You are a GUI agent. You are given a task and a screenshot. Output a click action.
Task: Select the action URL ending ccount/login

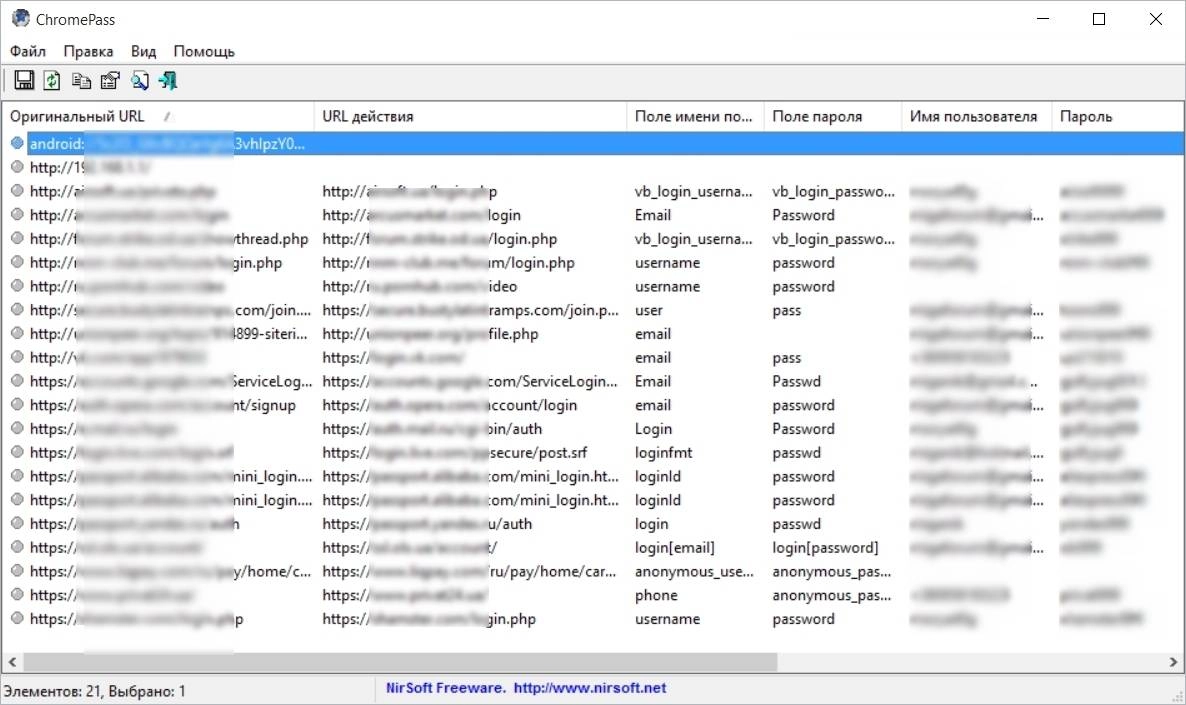(x=450, y=405)
